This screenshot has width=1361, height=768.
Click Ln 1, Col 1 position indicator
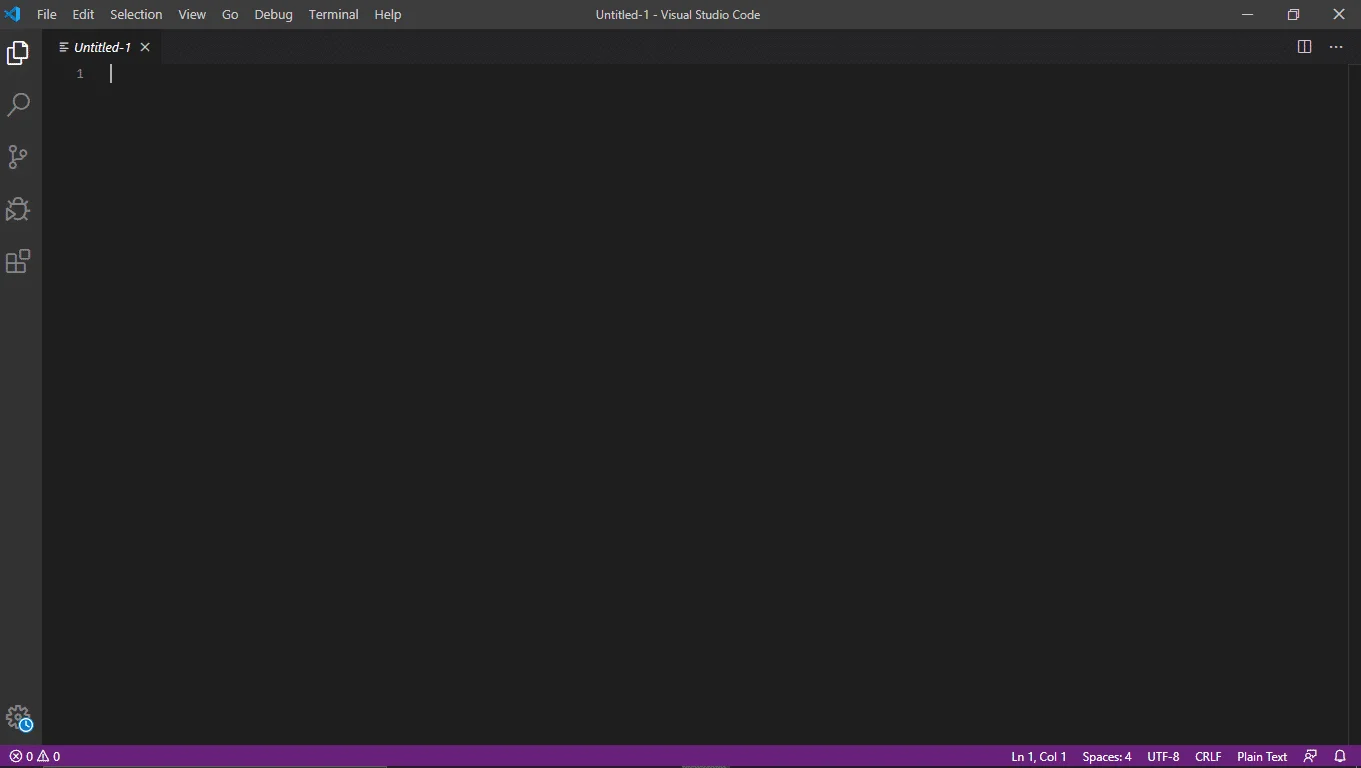click(x=1038, y=757)
